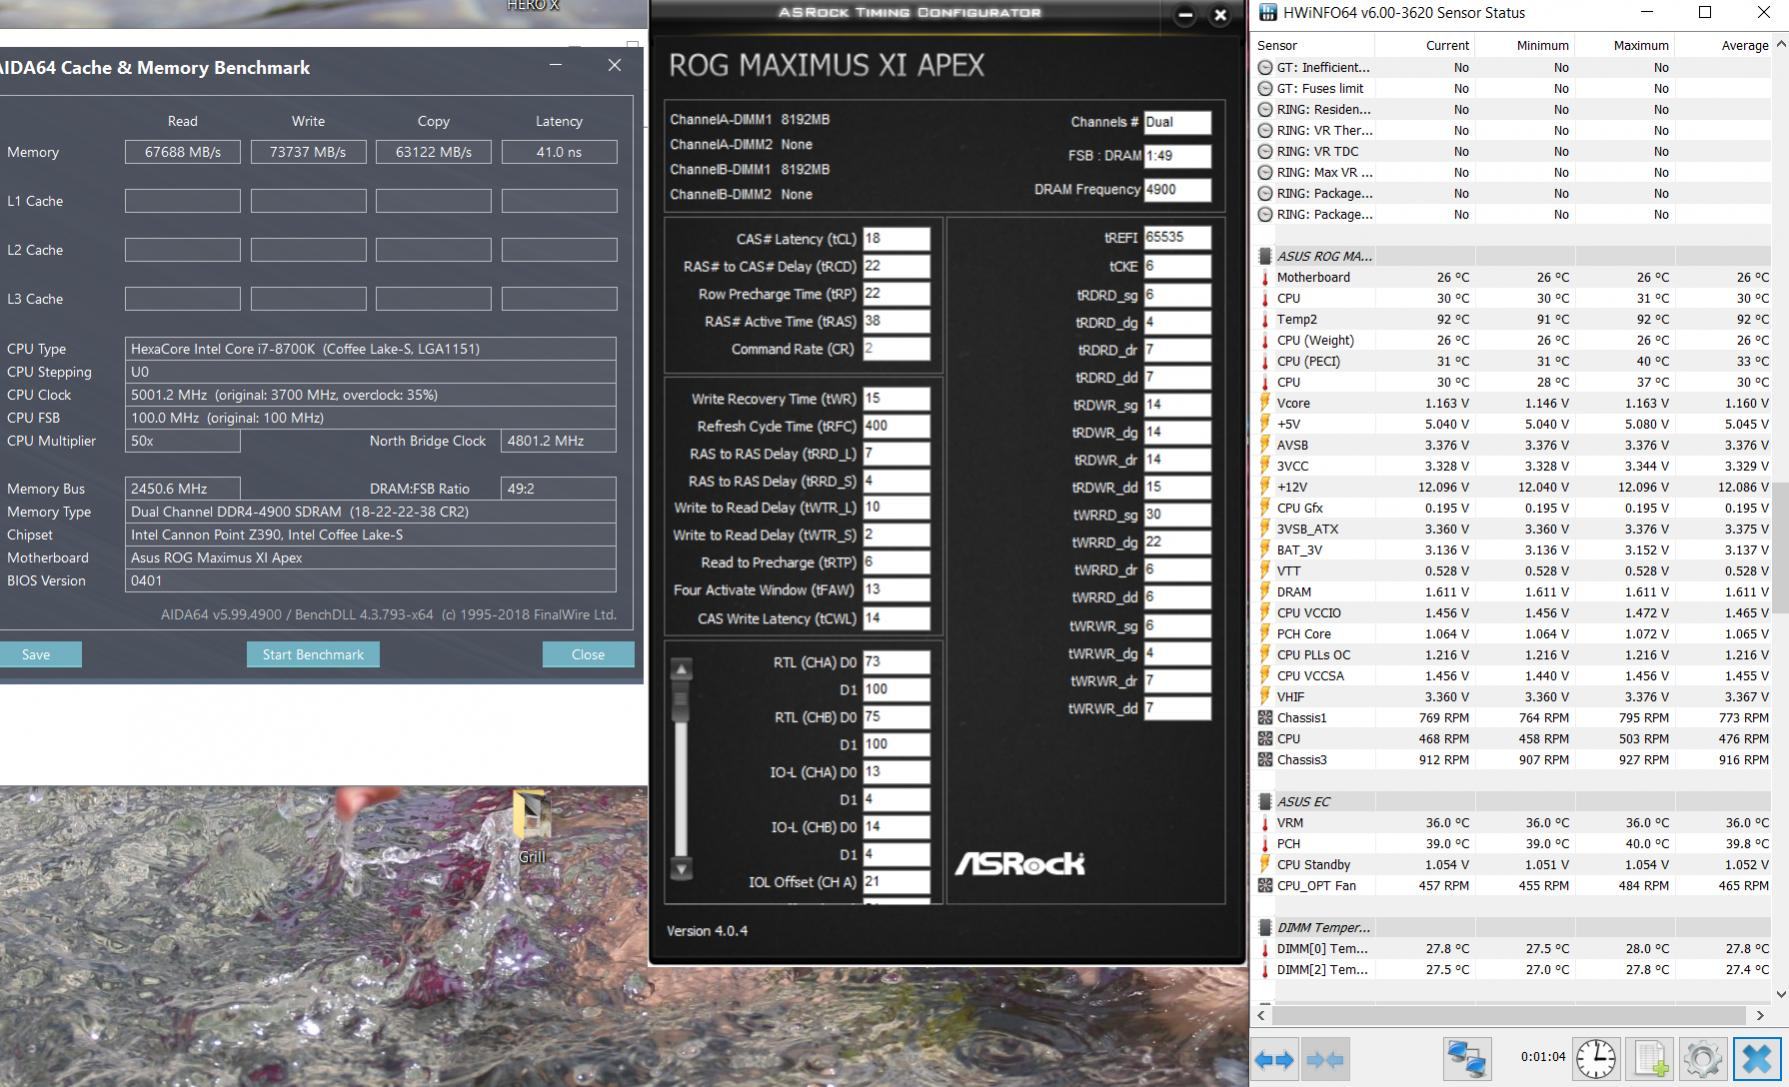Click the status icon on RING: VR TDC row
Image resolution: width=1789 pixels, height=1087 pixels.
(1265, 151)
